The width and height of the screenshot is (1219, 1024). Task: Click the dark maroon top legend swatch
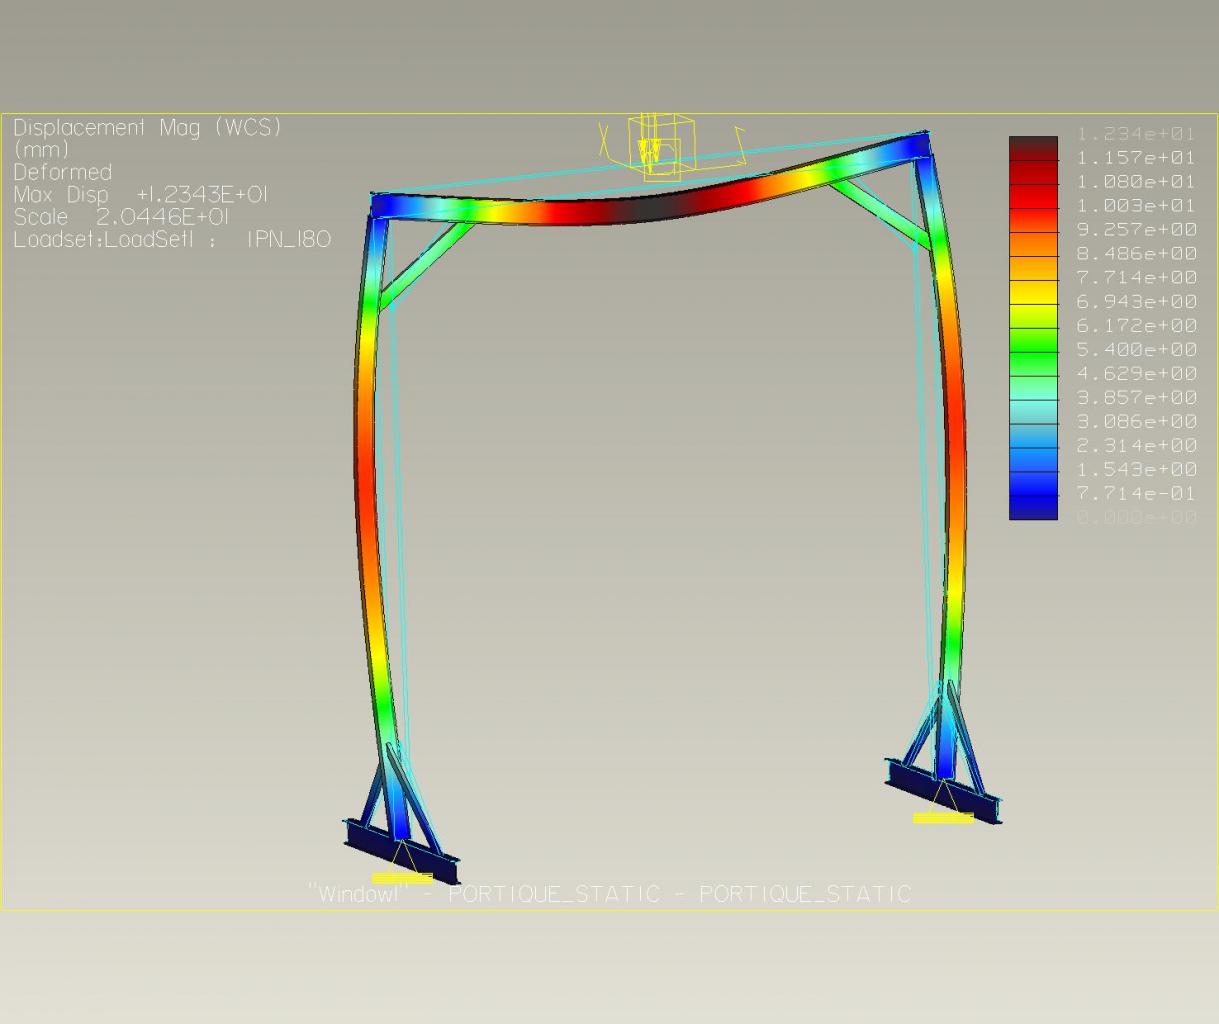click(1033, 148)
